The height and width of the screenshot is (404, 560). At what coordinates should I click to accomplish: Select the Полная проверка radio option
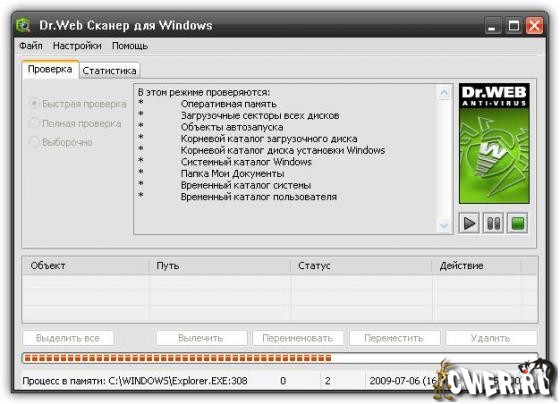tap(34, 123)
